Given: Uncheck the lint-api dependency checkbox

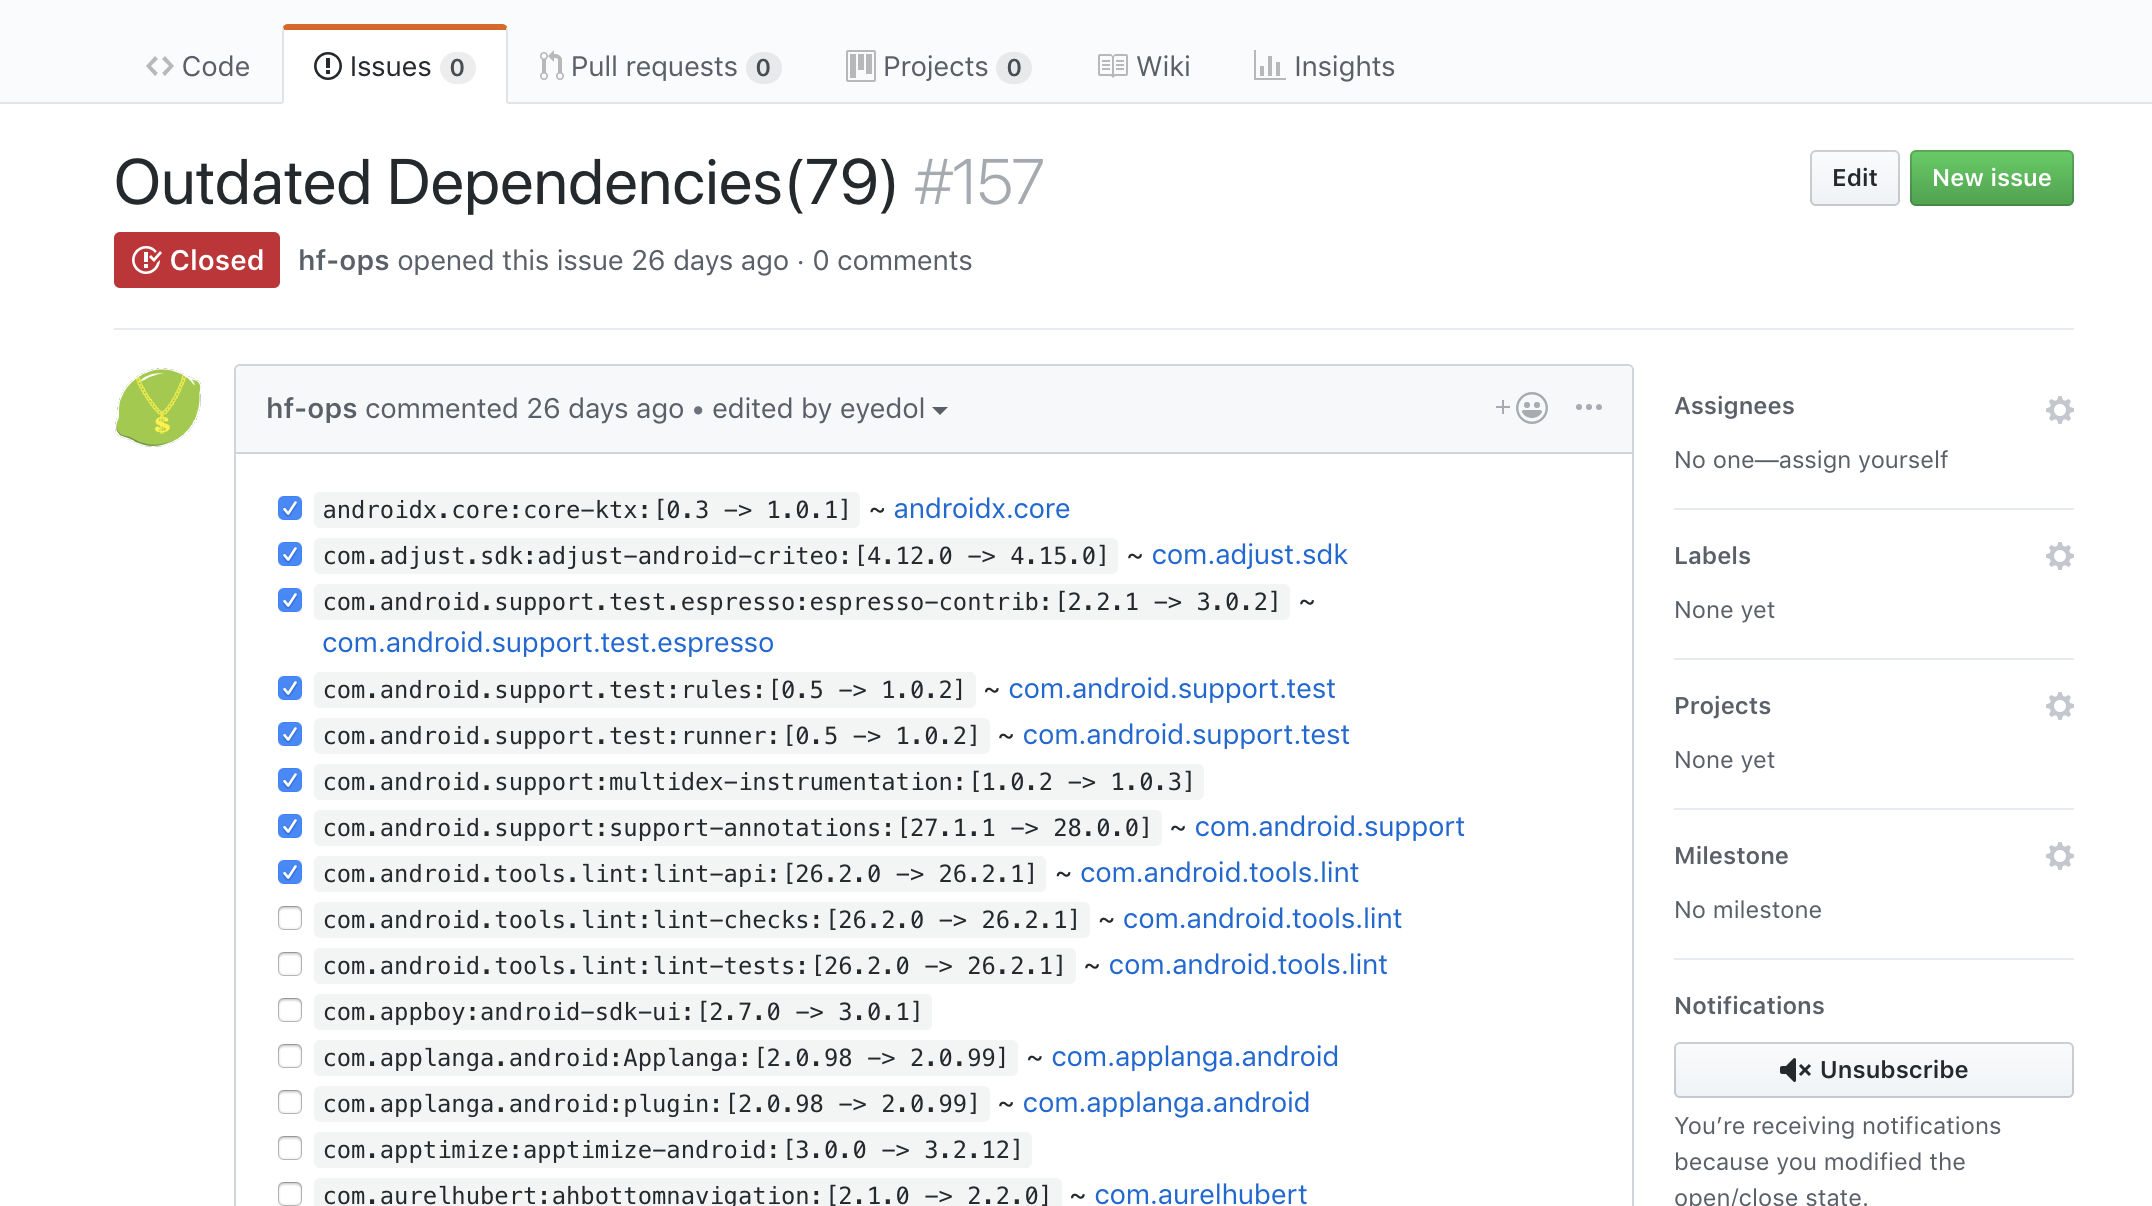Looking at the screenshot, I should click(290, 873).
